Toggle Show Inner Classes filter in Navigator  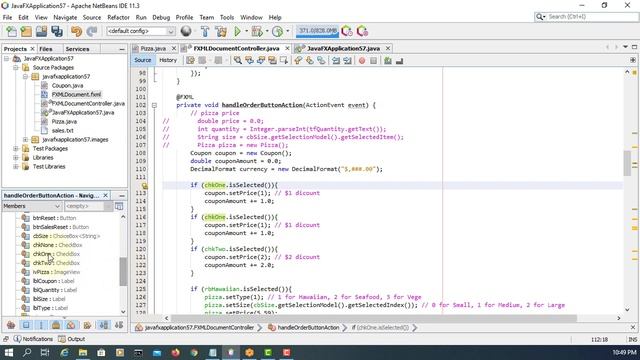point(71,325)
